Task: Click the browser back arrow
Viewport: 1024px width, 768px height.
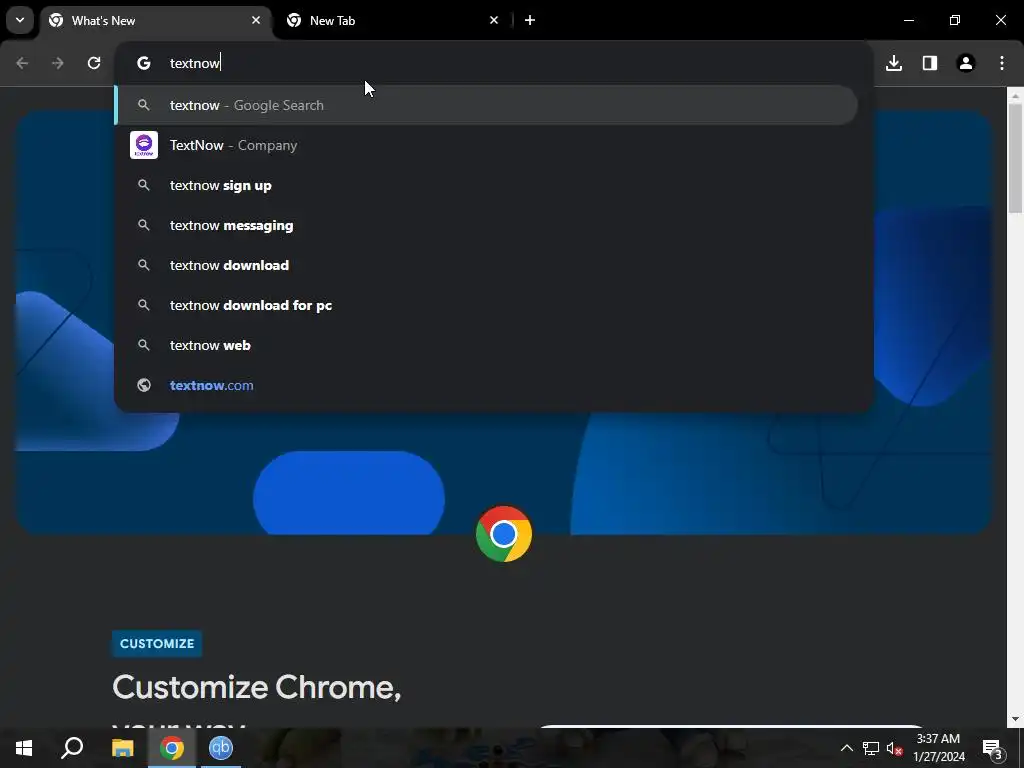Action: [22, 63]
